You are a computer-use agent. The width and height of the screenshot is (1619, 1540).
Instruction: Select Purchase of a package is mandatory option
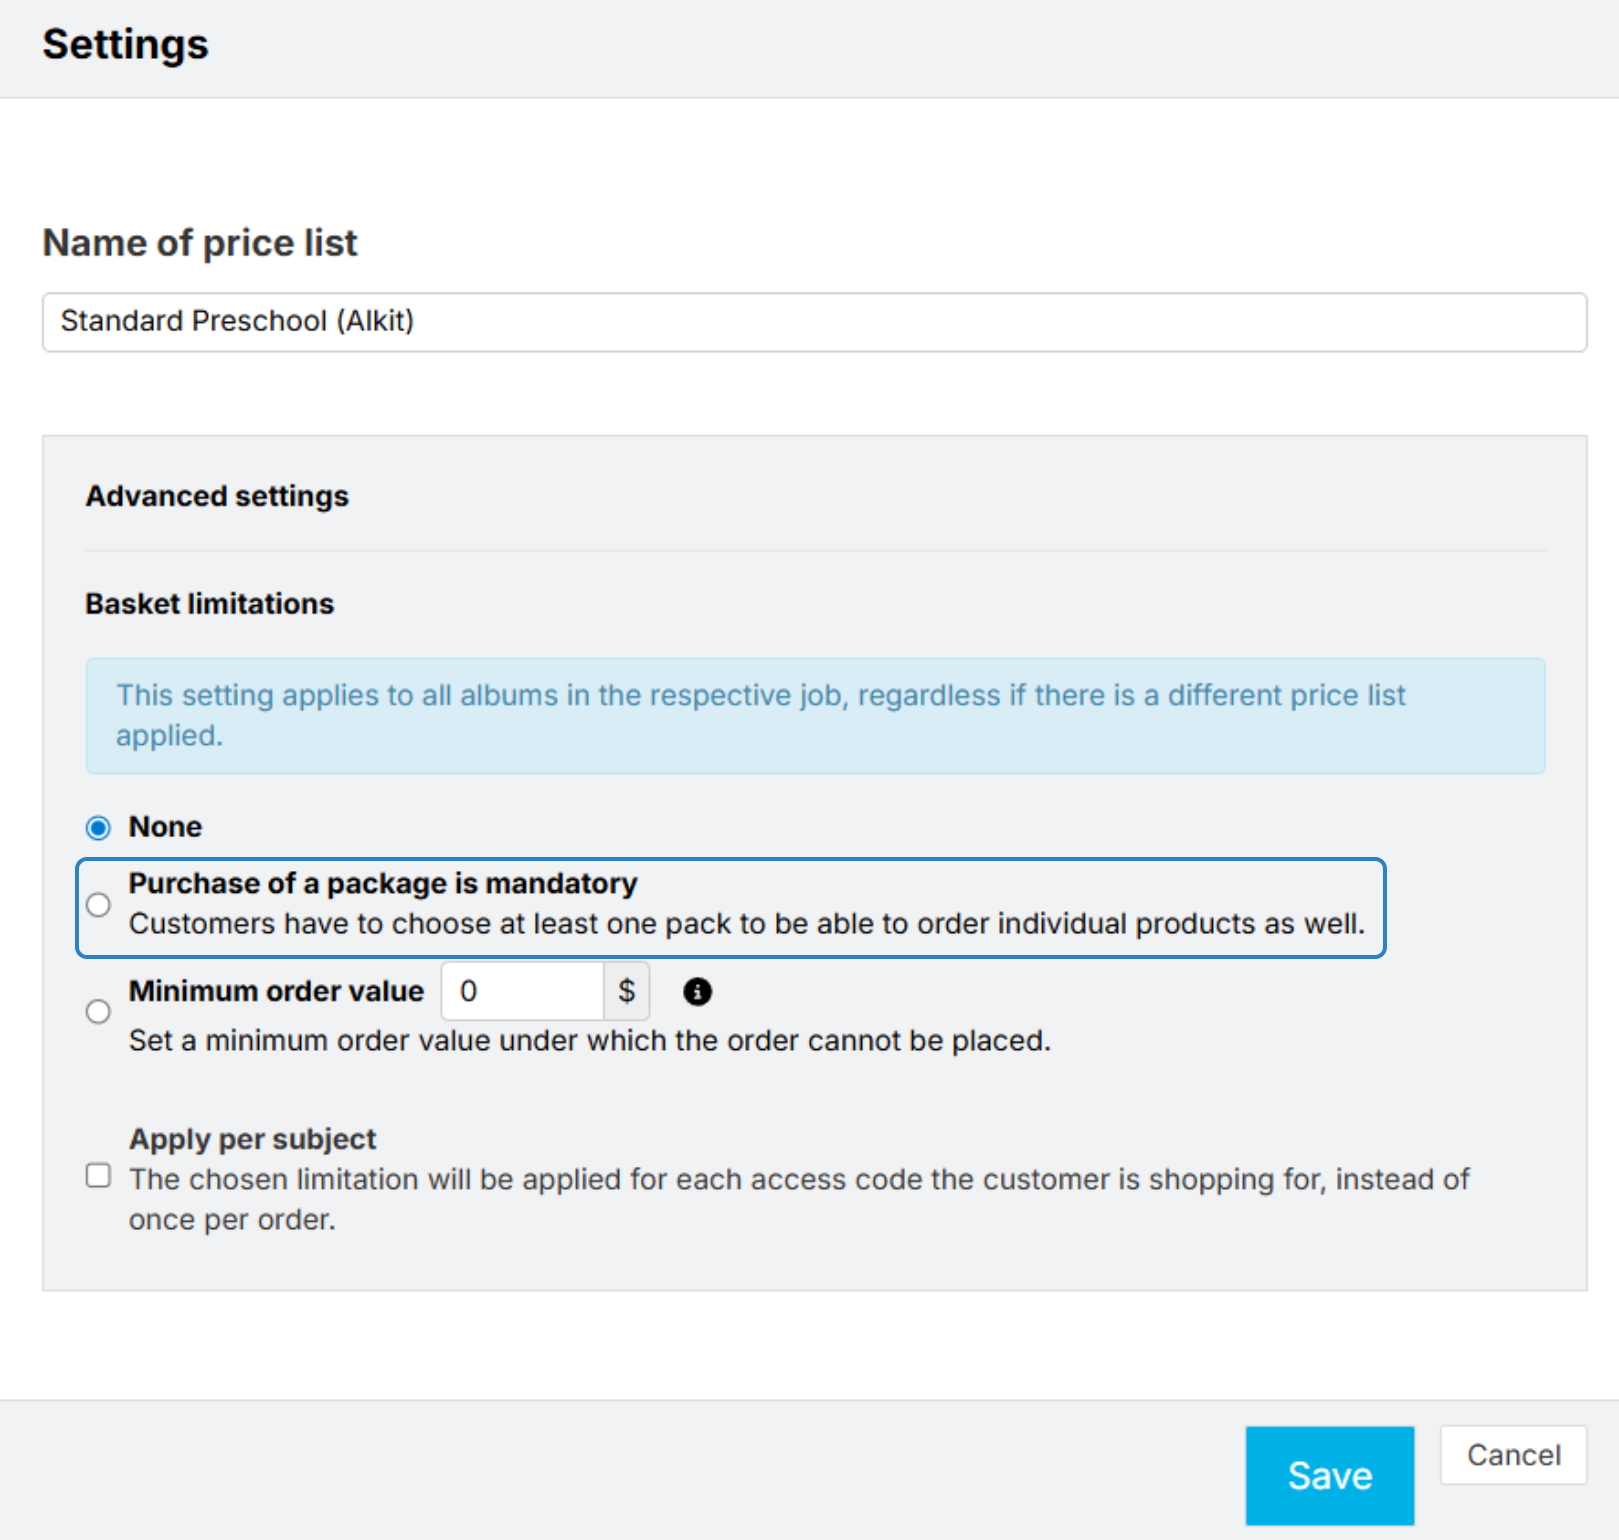click(x=98, y=905)
